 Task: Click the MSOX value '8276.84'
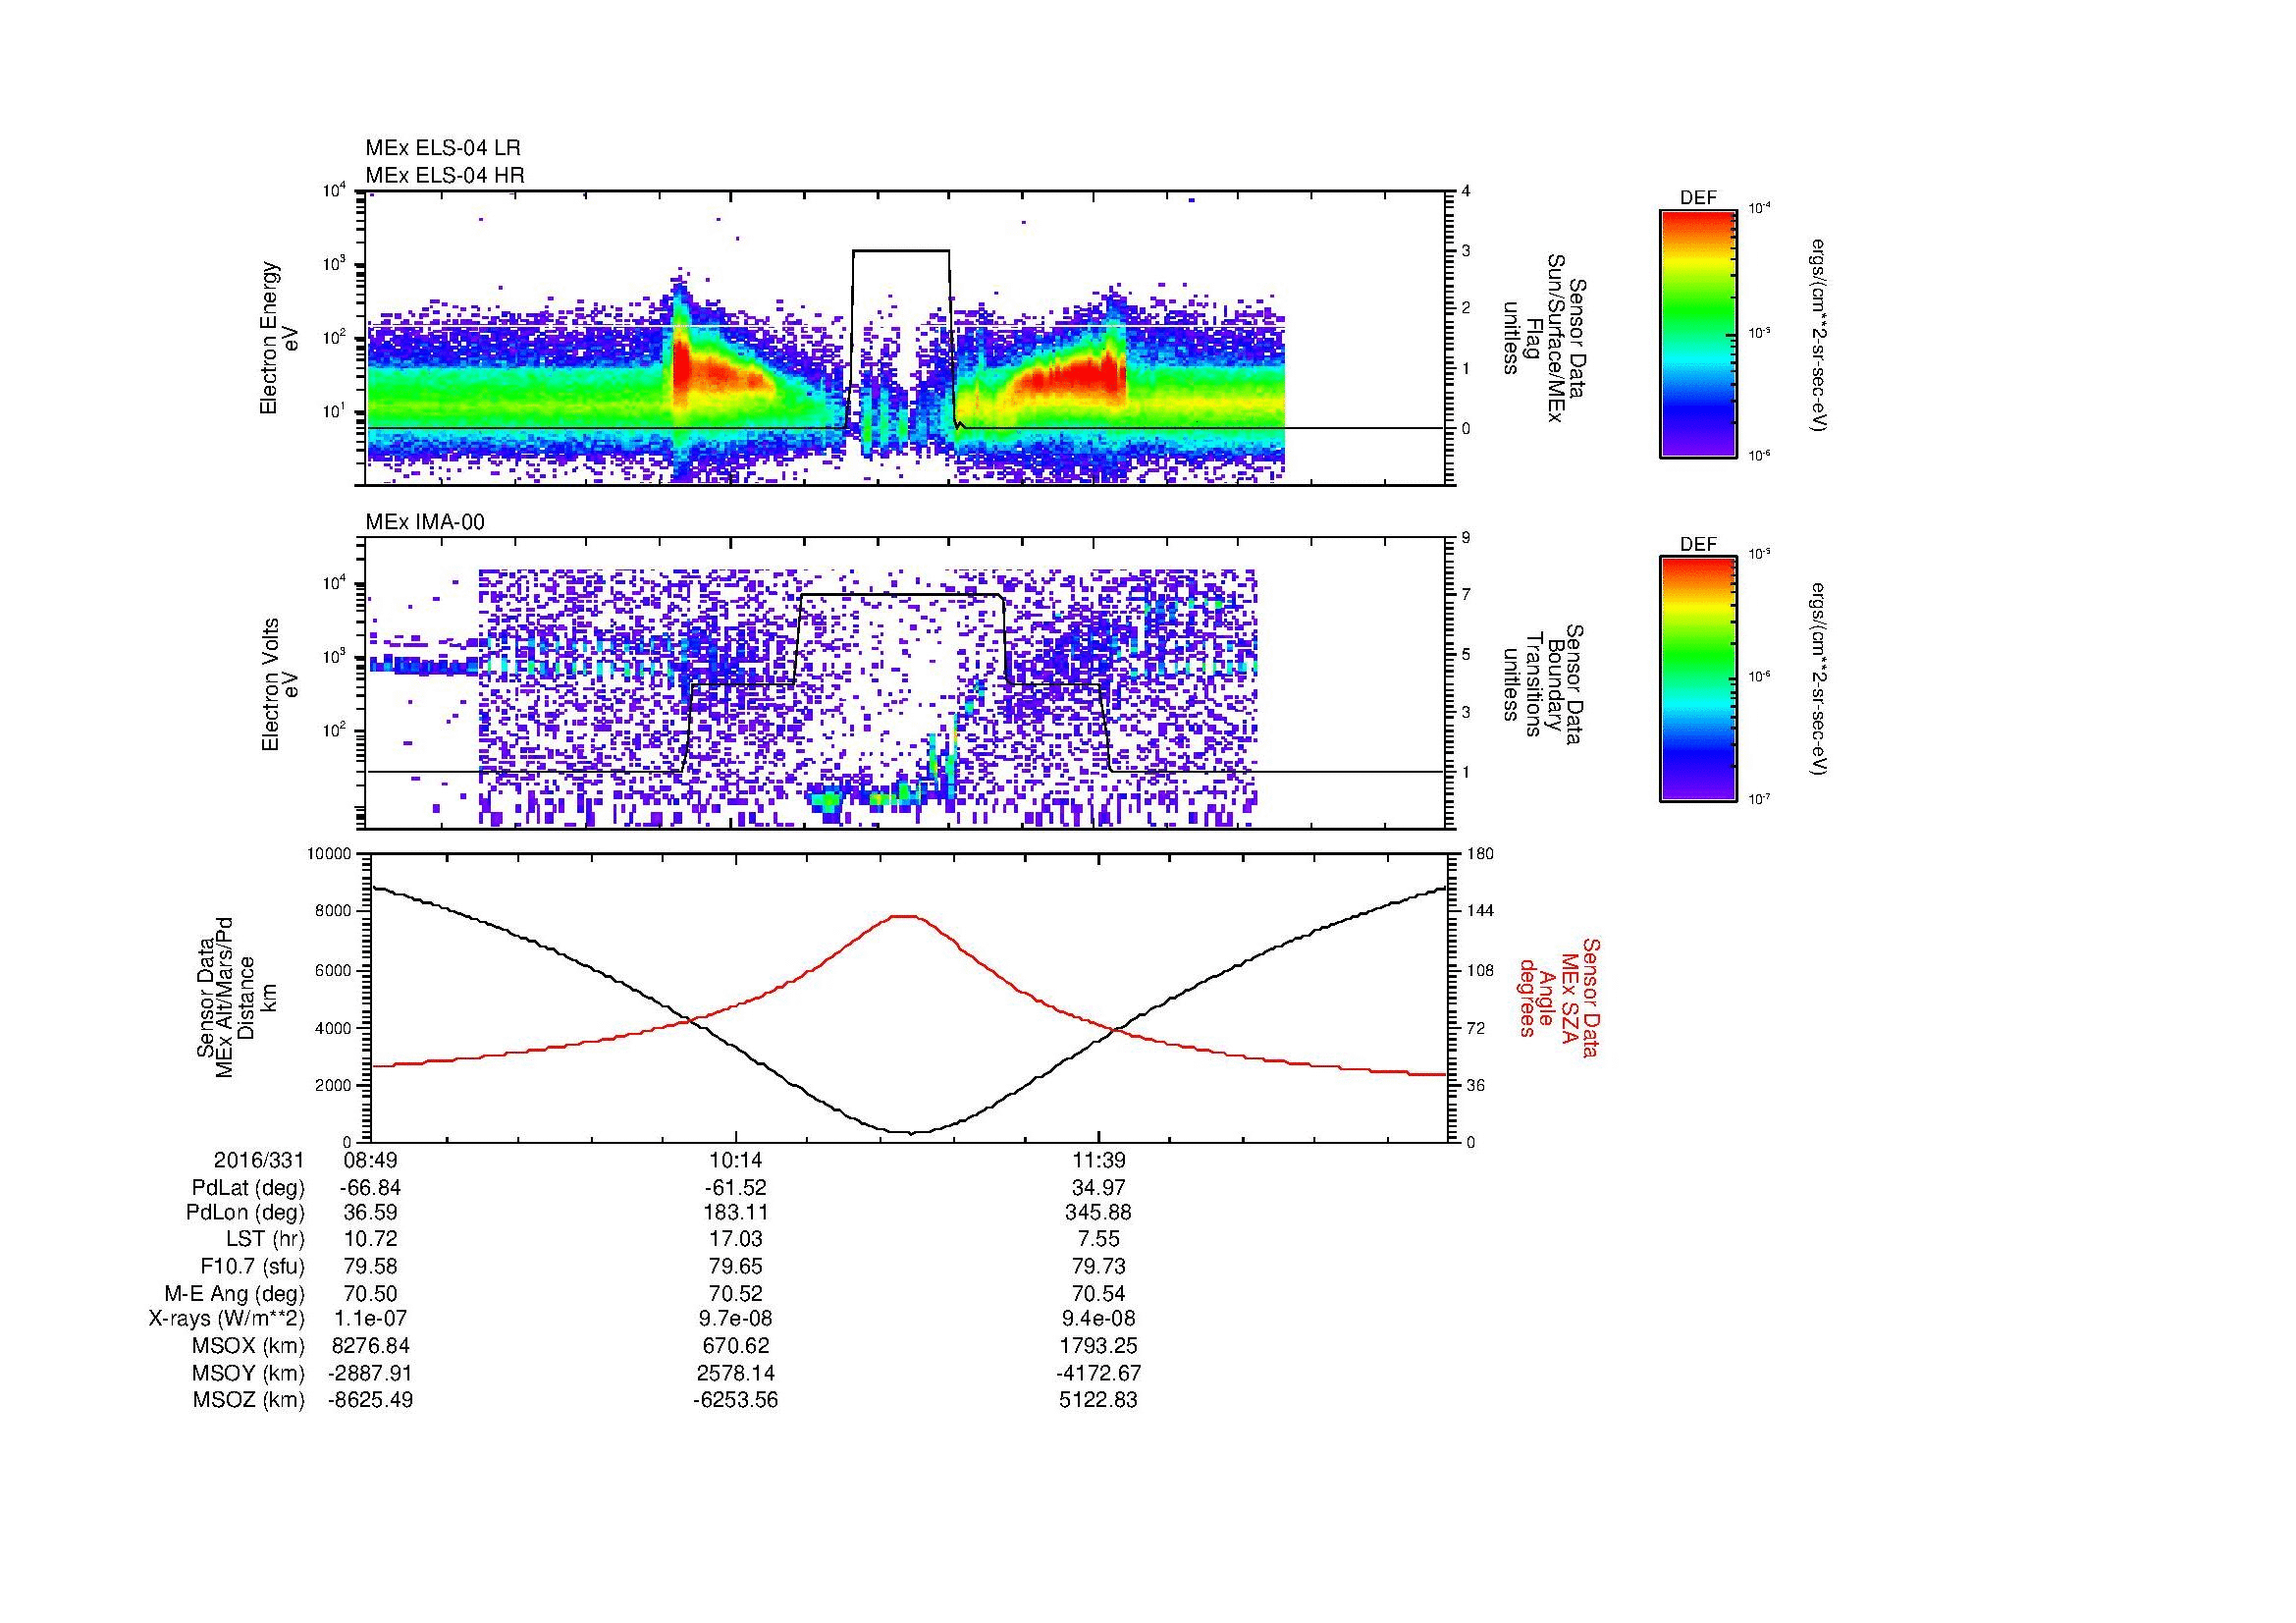[370, 1347]
